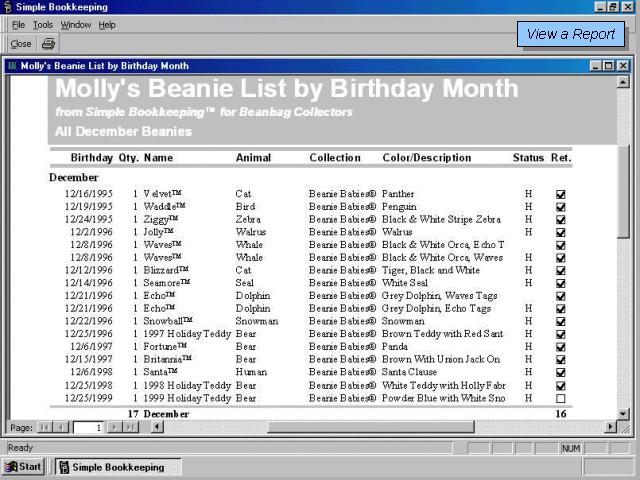Click the Print icon in the toolbar
The width and height of the screenshot is (640, 480).
coord(48,44)
